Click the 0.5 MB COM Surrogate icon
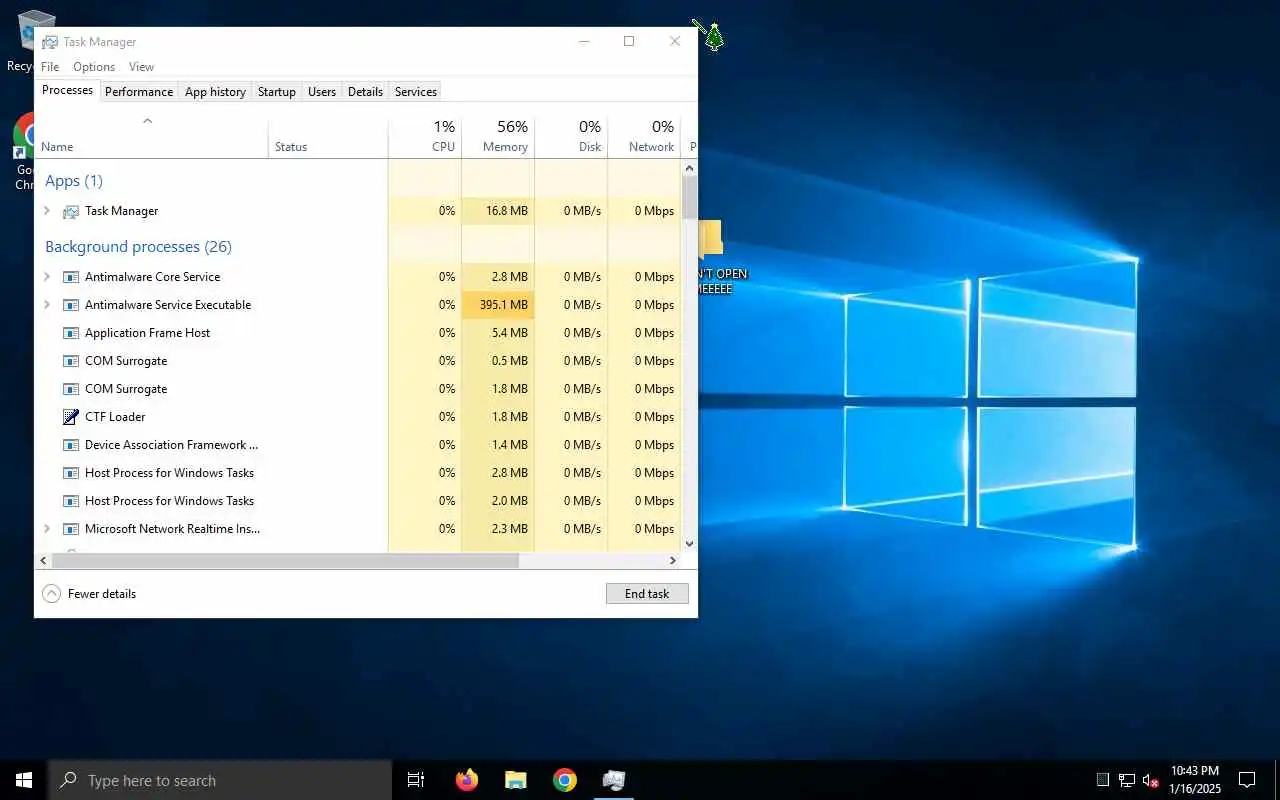1280x800 pixels. pos(71,361)
